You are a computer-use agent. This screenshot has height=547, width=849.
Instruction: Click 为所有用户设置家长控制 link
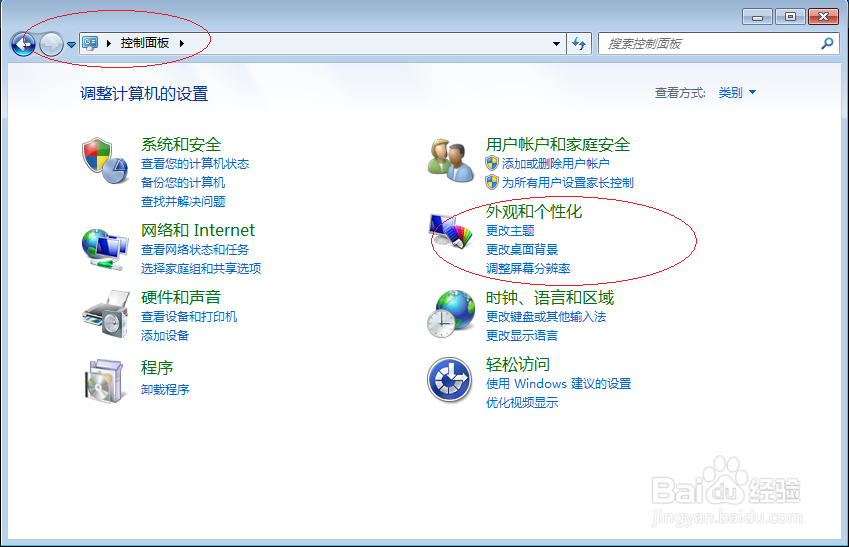coord(567,183)
